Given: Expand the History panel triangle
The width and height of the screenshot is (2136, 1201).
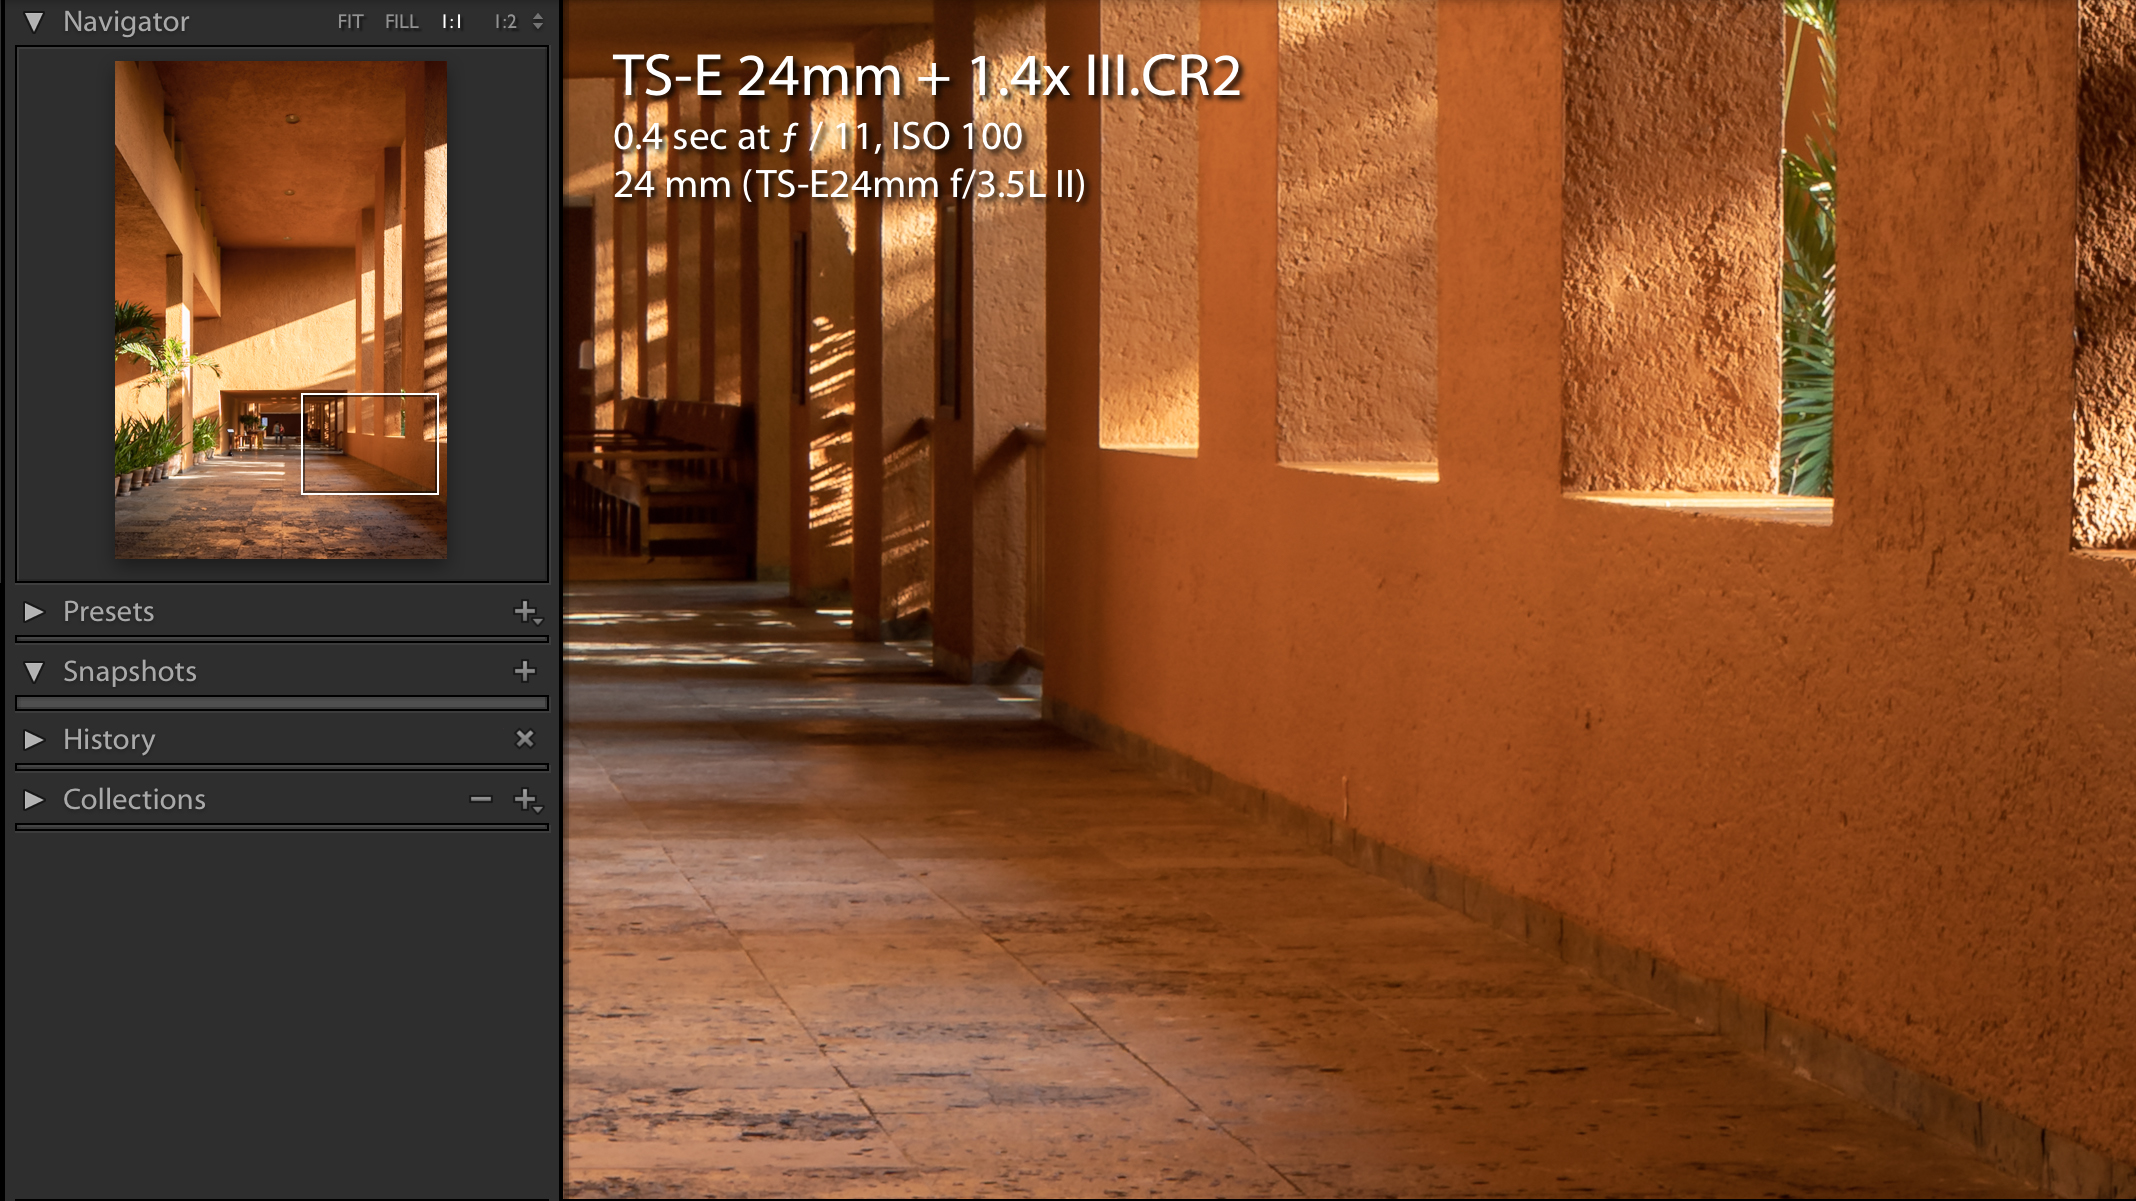Looking at the screenshot, I should (x=34, y=739).
